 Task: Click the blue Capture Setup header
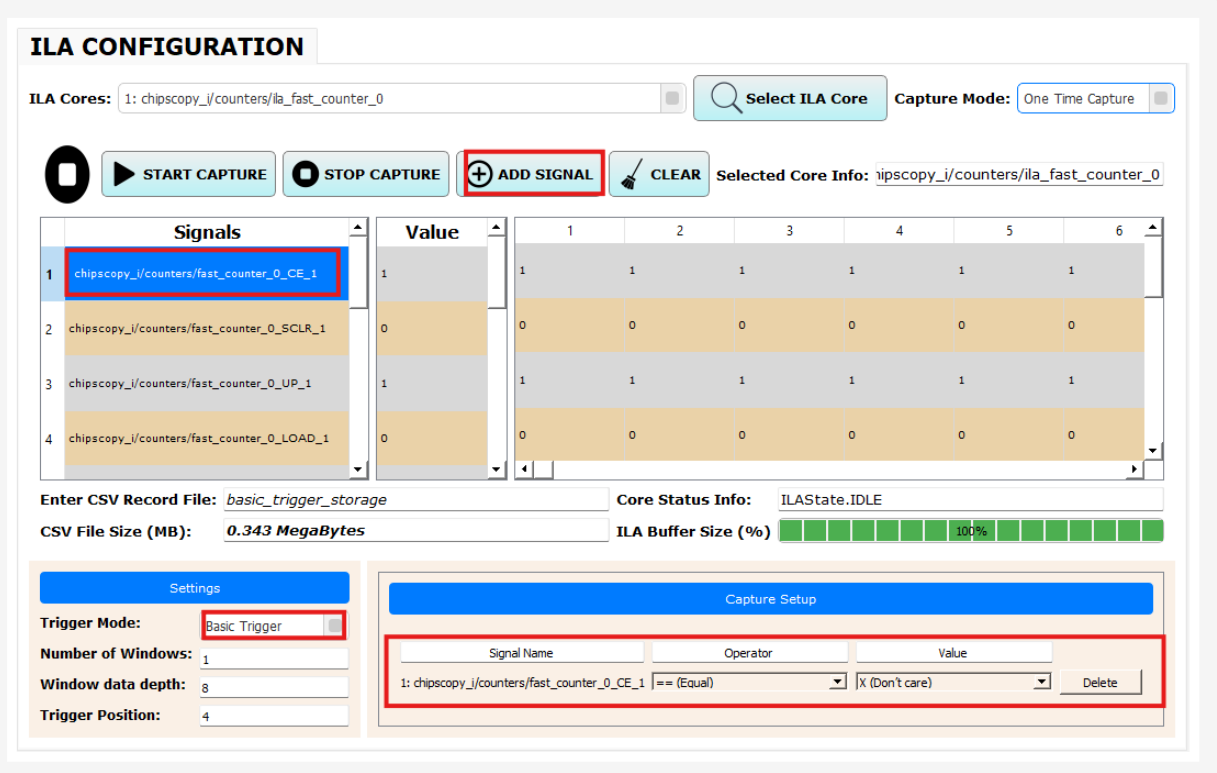(x=770, y=599)
